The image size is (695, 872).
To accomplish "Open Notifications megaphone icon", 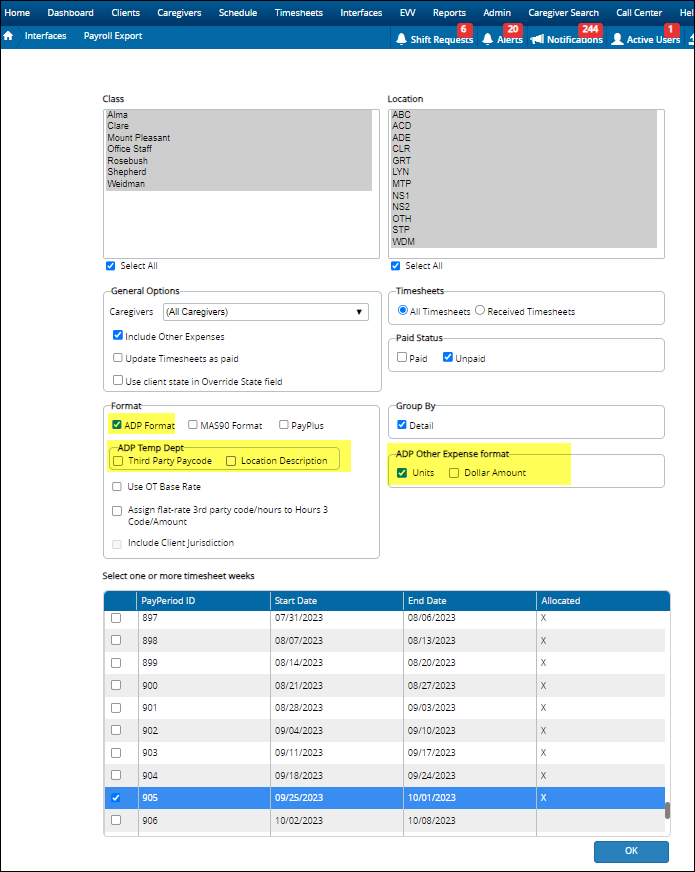I will tap(537, 39).
